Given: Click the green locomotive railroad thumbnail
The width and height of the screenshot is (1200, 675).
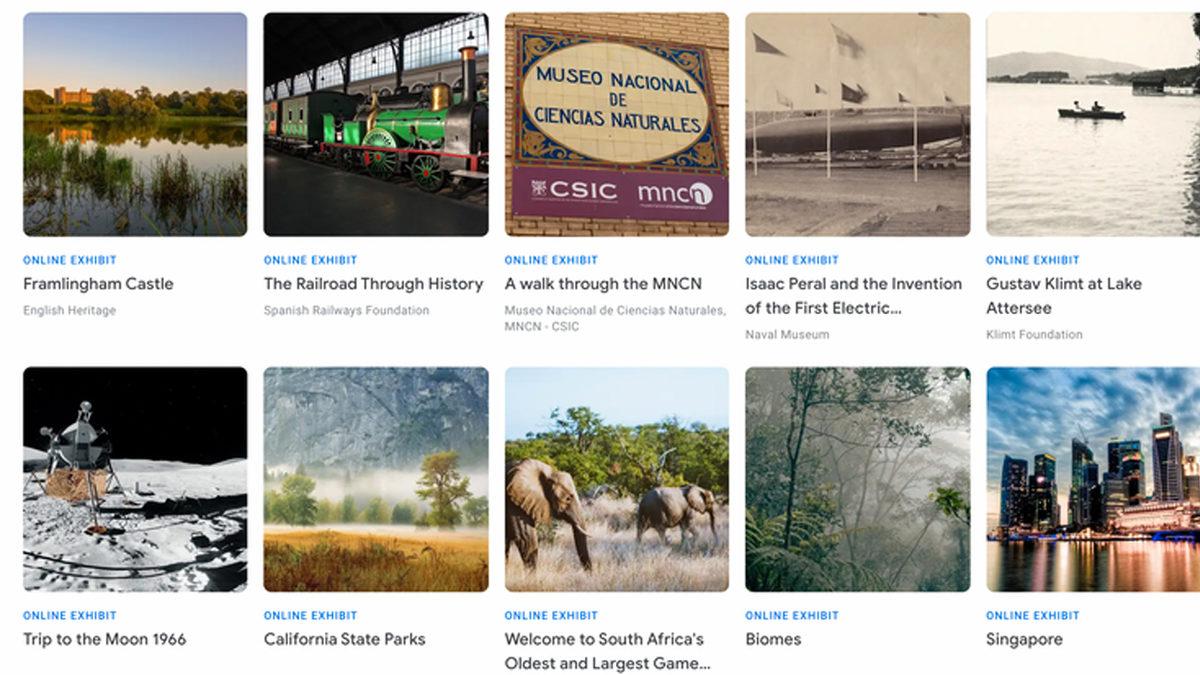Looking at the screenshot, I should pyautogui.click(x=376, y=124).
